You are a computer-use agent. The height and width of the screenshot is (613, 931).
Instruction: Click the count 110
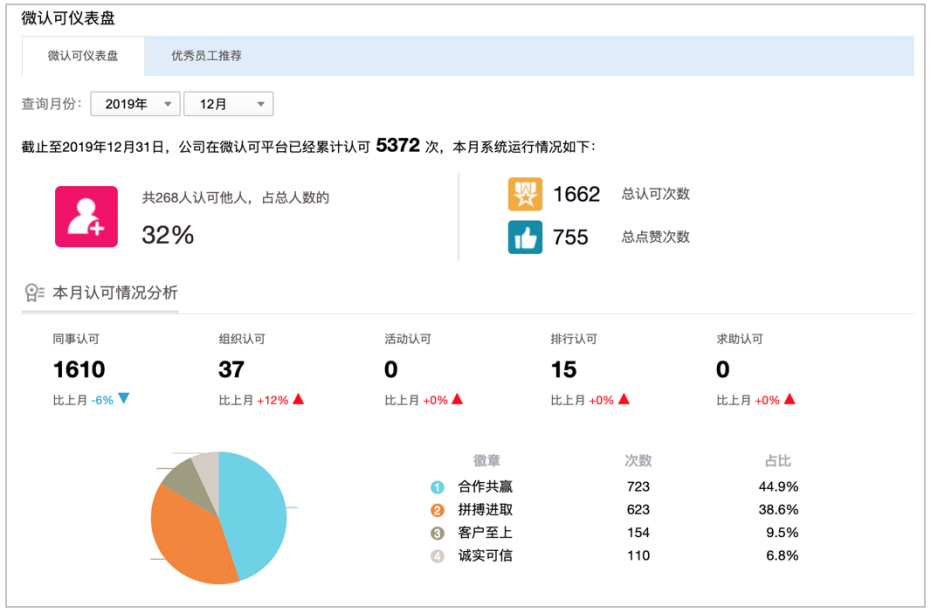click(638, 556)
